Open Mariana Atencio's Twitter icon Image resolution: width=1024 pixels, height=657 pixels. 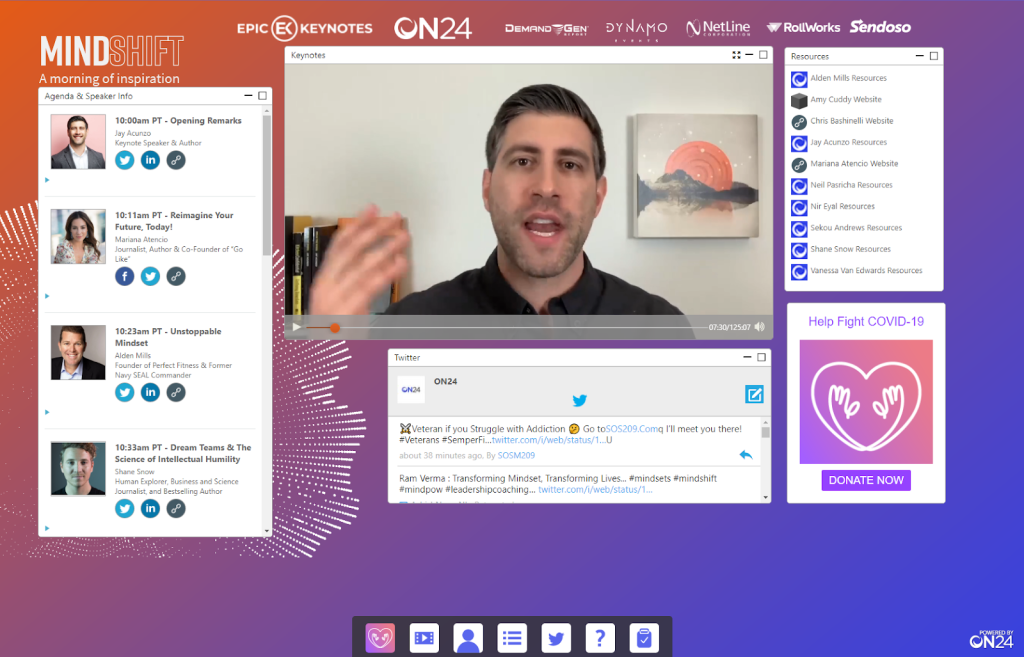coord(150,276)
